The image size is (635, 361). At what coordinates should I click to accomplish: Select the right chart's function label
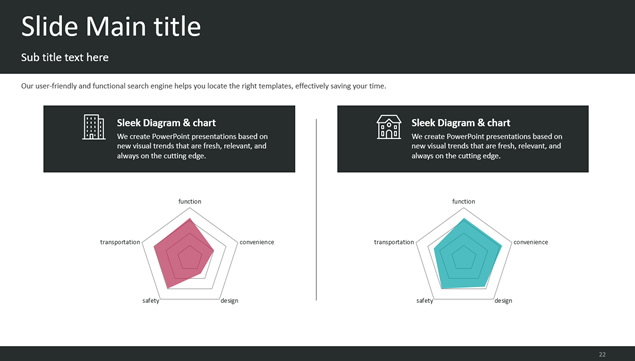coord(464,201)
